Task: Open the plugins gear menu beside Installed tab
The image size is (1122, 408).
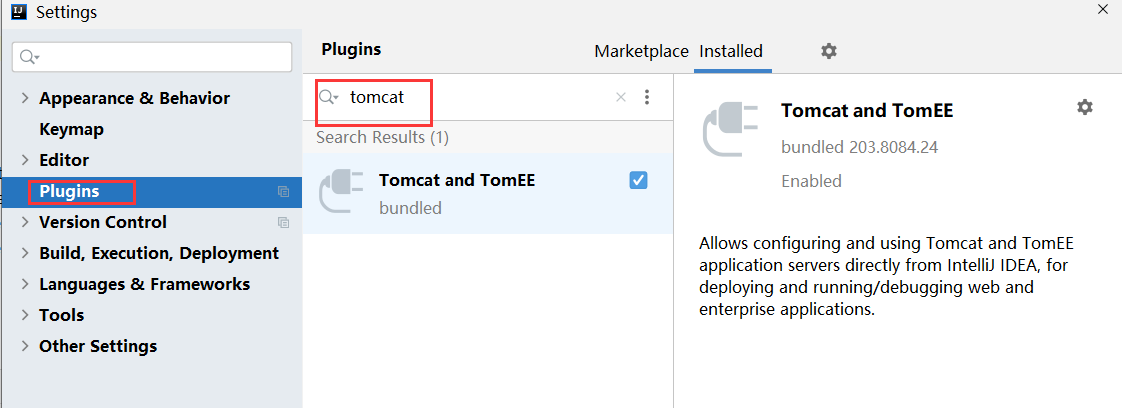Action: (828, 51)
